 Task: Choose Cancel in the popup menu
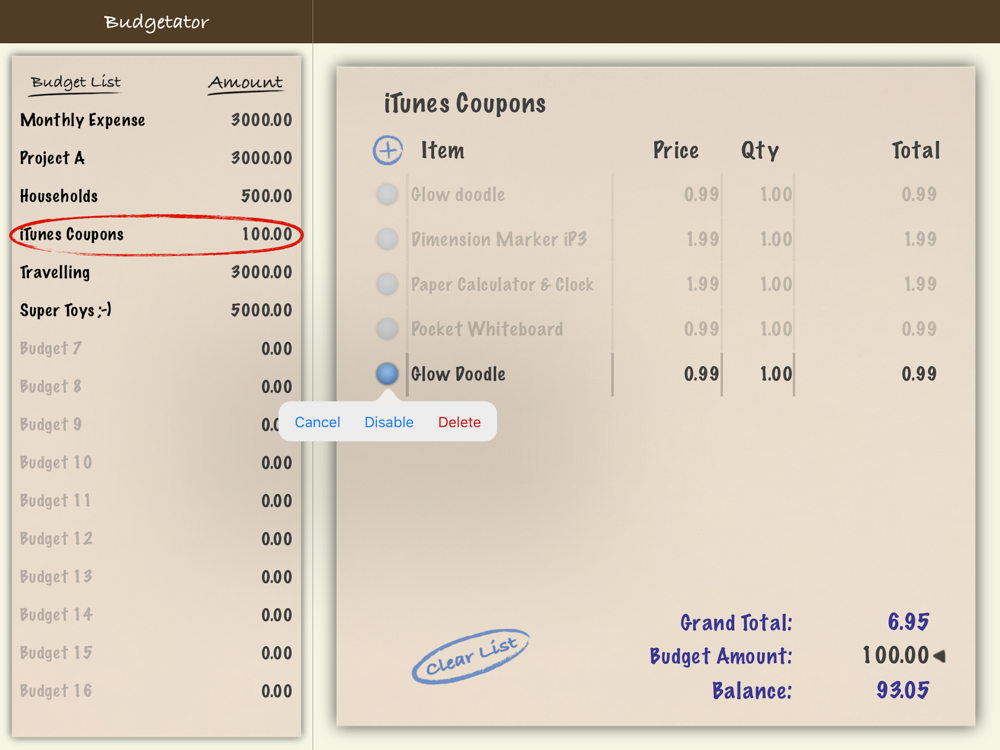coord(317,422)
